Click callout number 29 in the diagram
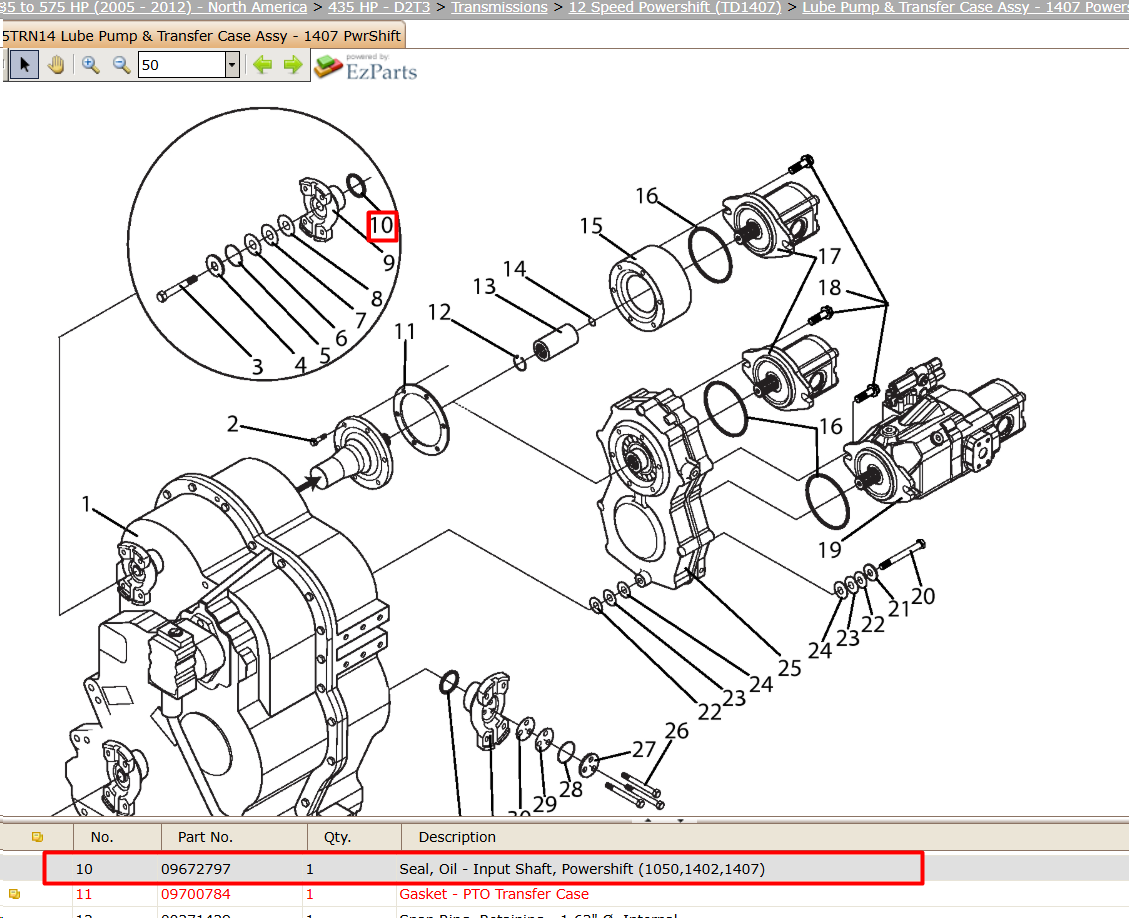1129x918 pixels. coord(545,804)
